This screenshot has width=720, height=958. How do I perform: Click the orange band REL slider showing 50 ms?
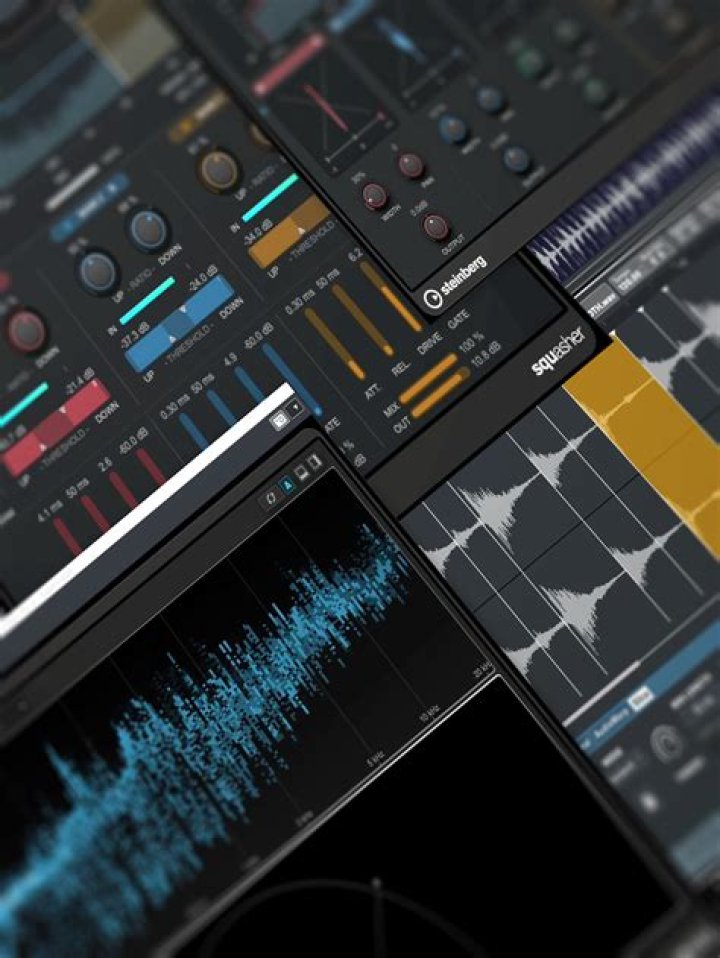pos(362,320)
